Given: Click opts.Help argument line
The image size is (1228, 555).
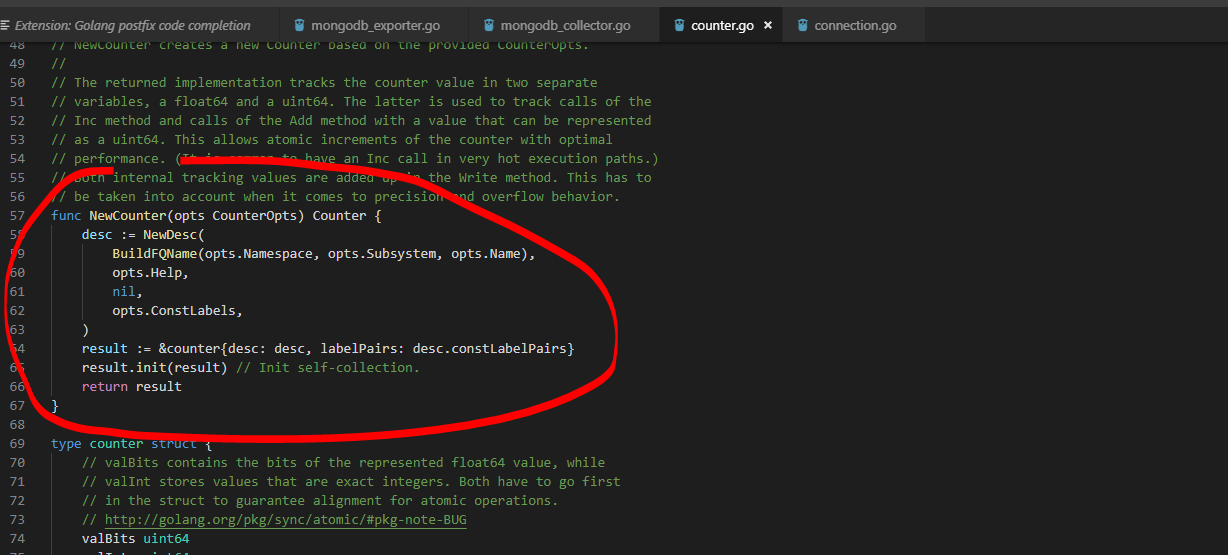Looking at the screenshot, I should tap(150, 272).
